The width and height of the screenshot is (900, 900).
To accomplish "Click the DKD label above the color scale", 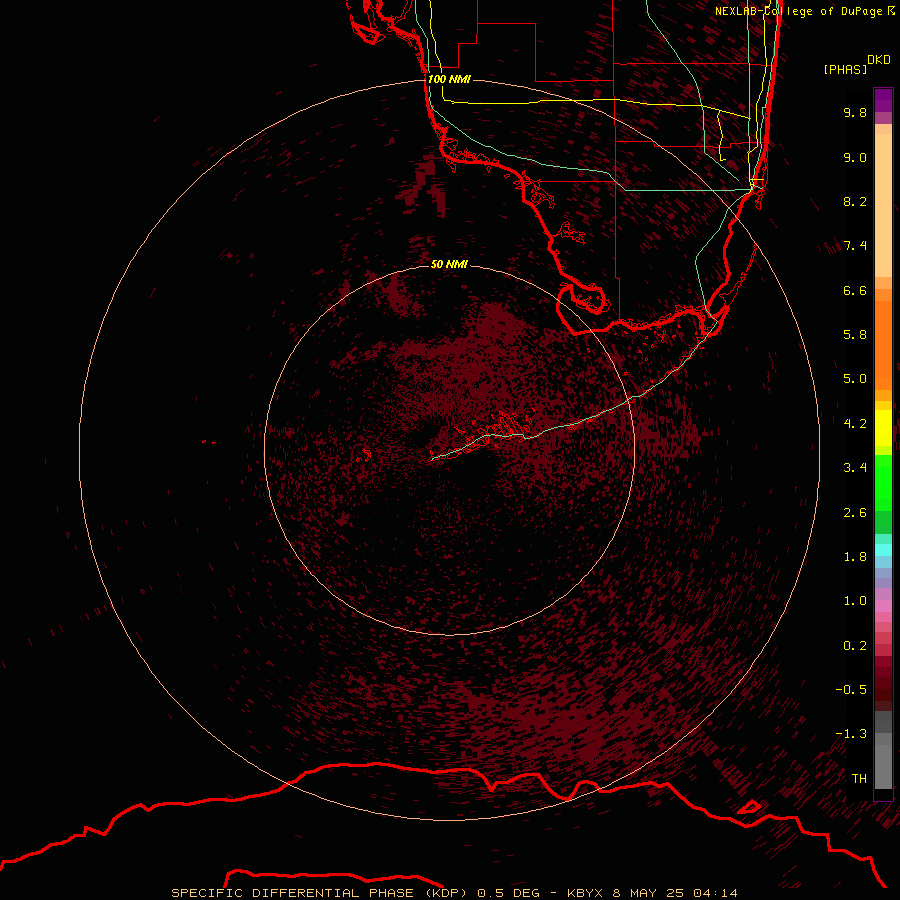I will pyautogui.click(x=879, y=60).
